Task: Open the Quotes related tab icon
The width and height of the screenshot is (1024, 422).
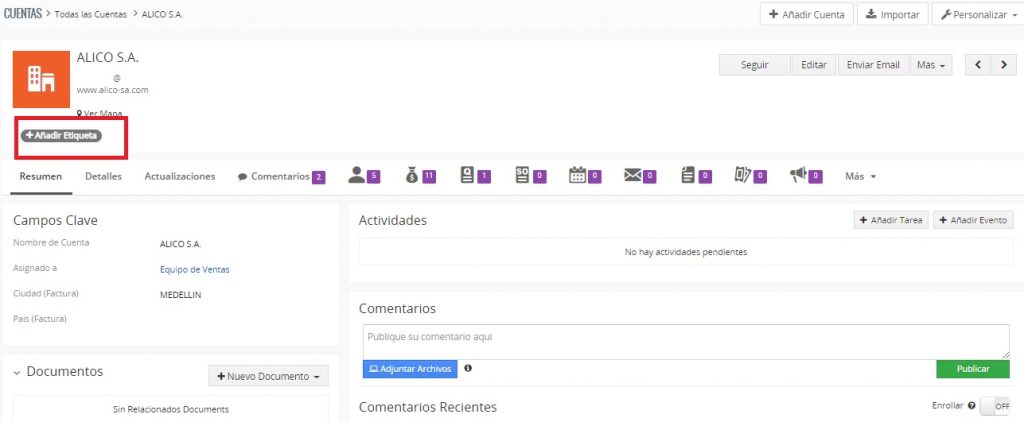Action: pos(466,175)
